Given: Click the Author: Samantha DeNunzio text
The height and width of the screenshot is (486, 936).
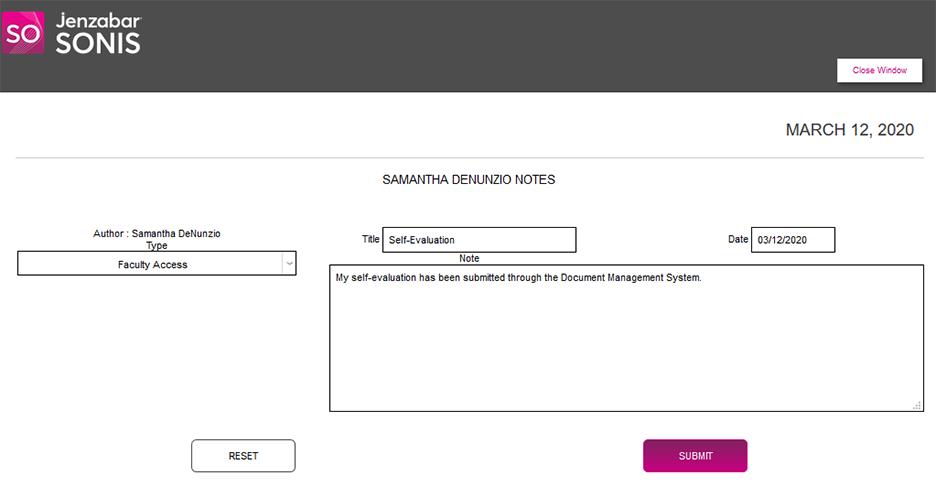Looking at the screenshot, I should (157, 234).
